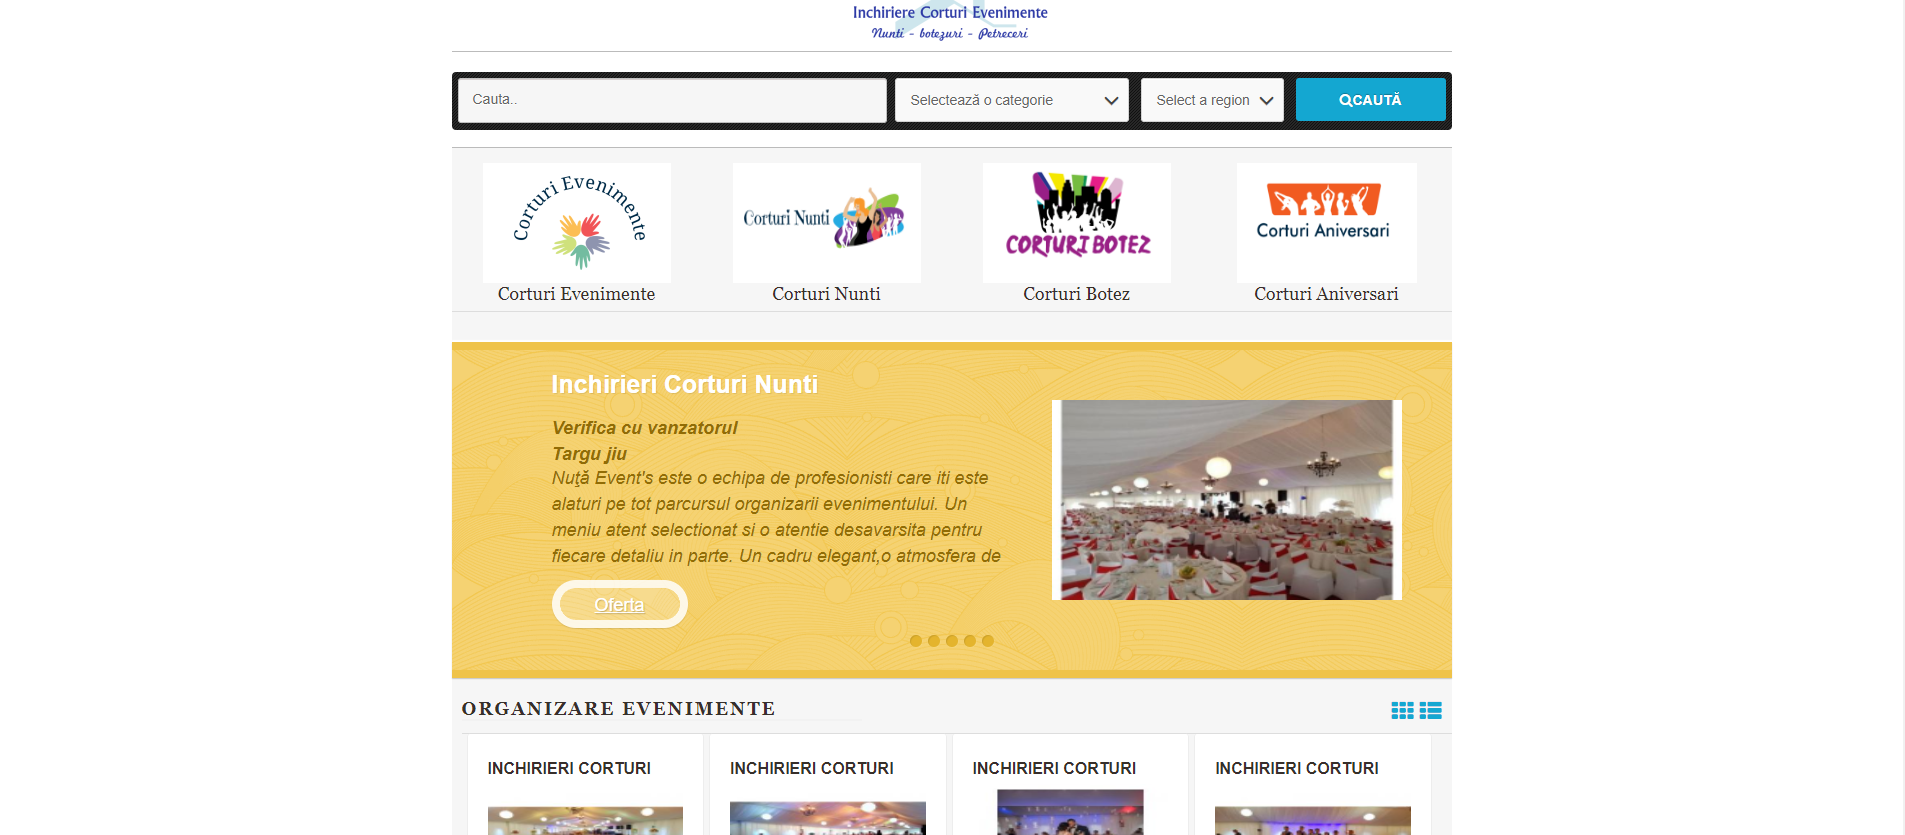Open the Inchirieri Corturi Nunti banner heading
1905x835 pixels.
click(x=685, y=385)
